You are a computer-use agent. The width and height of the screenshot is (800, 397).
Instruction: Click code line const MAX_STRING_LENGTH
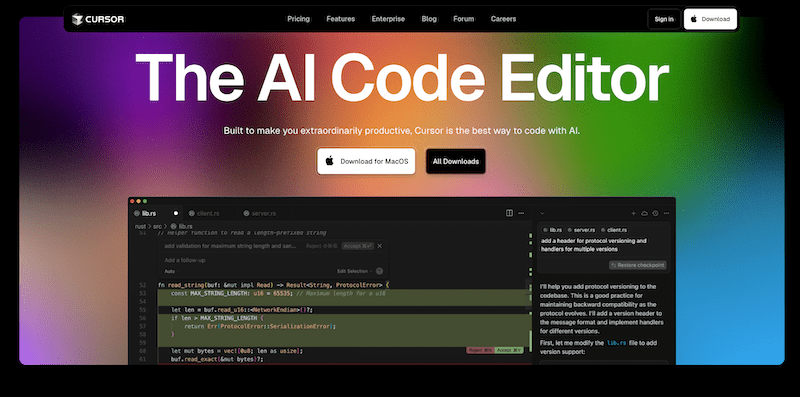[x=278, y=294]
